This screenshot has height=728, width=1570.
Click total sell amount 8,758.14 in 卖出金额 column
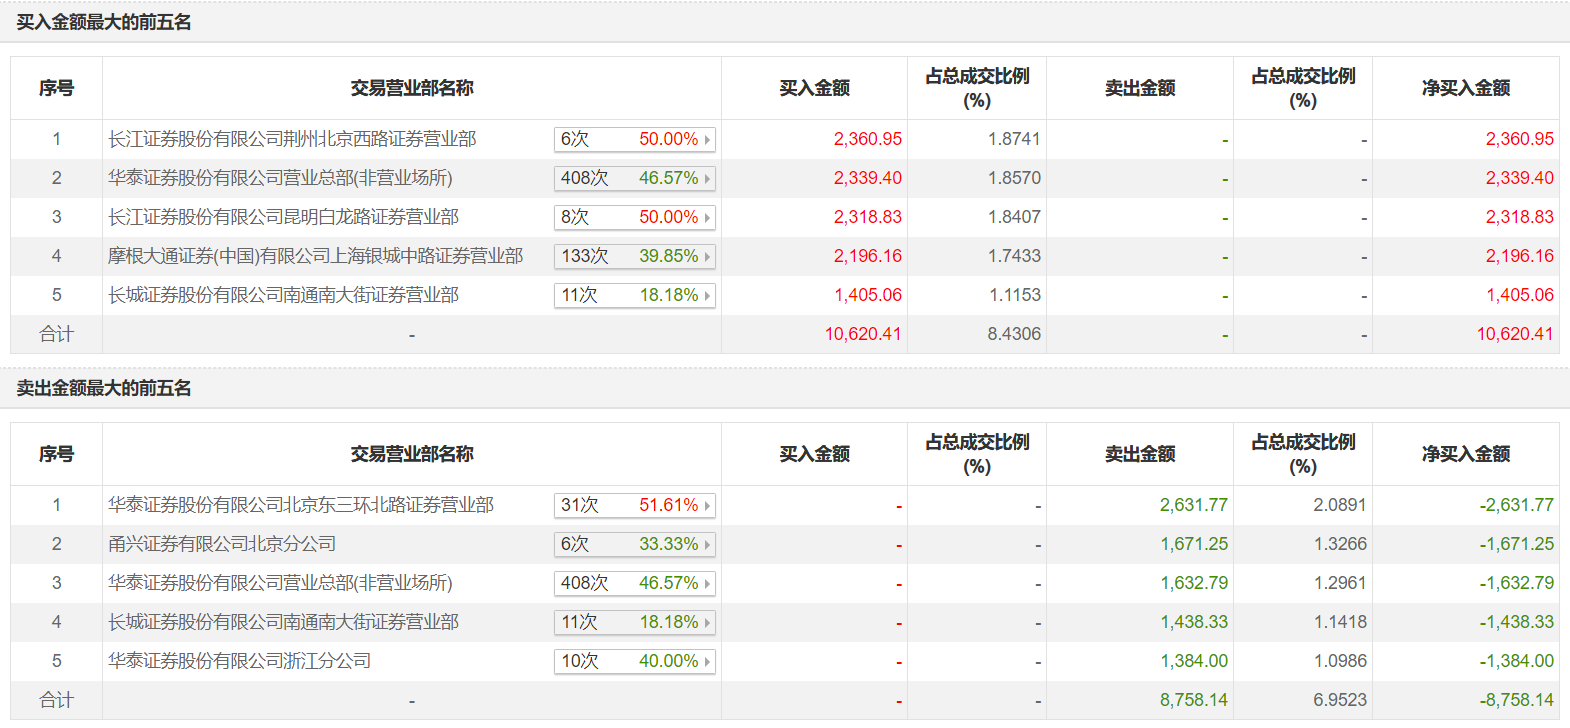coord(1193,700)
